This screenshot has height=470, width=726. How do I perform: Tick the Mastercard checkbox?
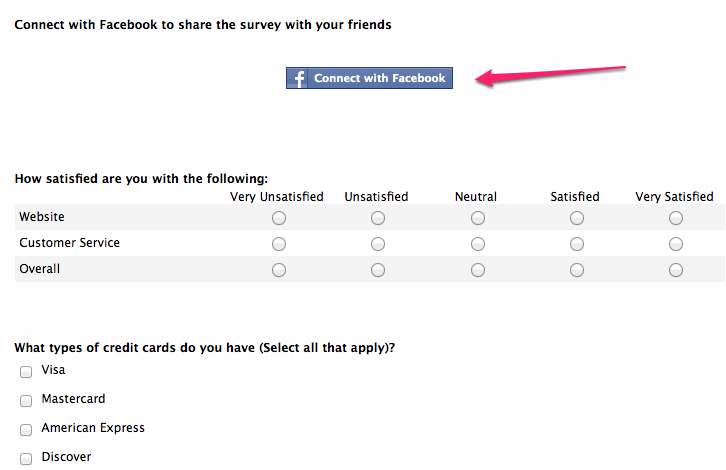(x=26, y=401)
